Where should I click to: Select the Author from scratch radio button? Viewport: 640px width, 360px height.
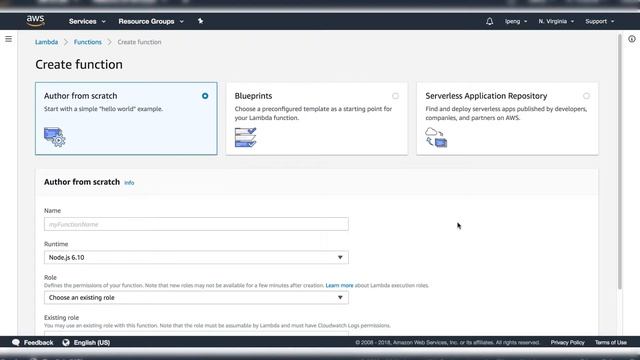coord(205,96)
